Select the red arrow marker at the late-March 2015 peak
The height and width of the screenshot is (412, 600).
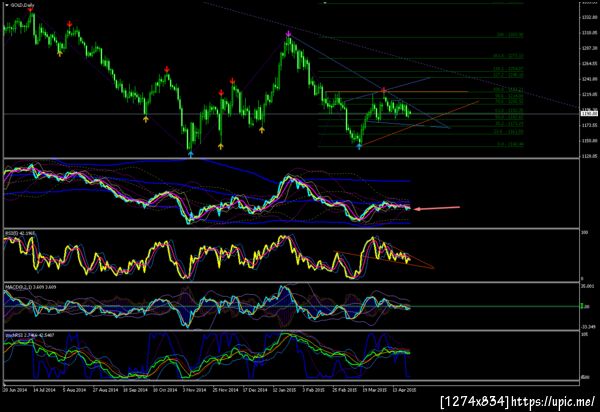tap(383, 90)
